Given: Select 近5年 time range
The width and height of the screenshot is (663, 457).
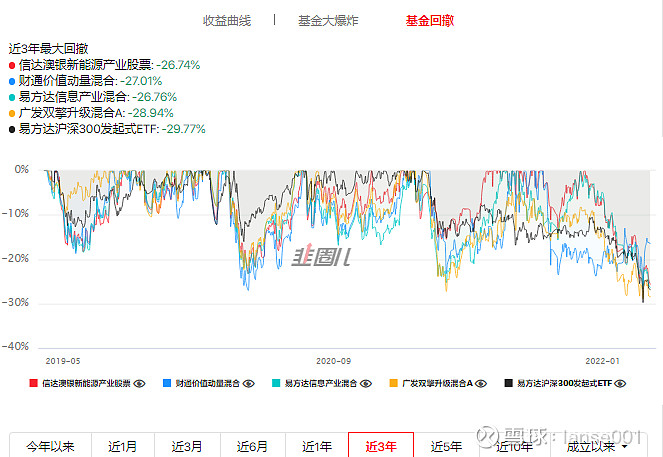Looking at the screenshot, I should [x=446, y=446].
